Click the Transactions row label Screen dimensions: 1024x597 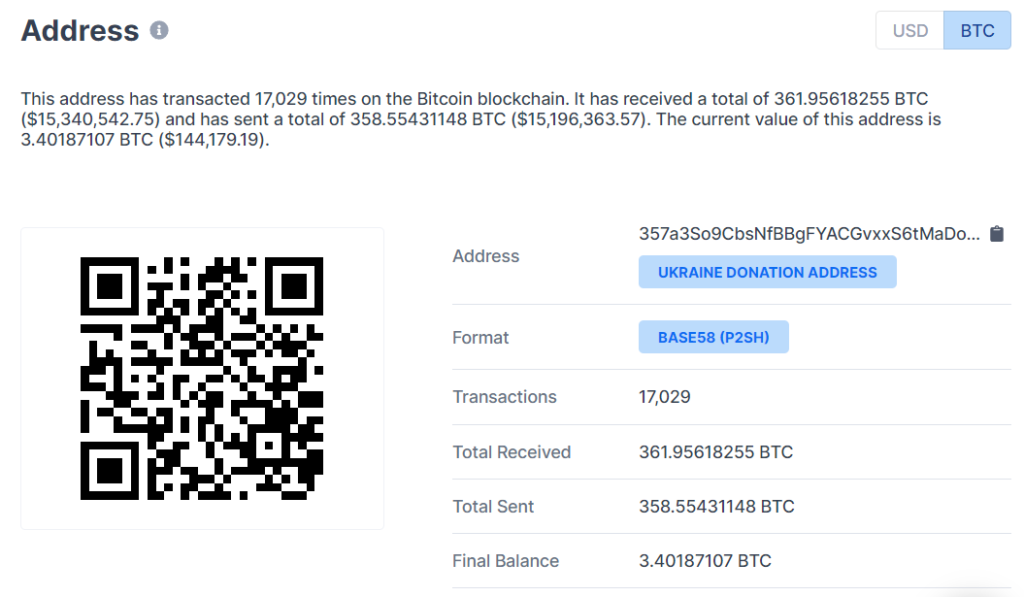pyautogui.click(x=504, y=397)
